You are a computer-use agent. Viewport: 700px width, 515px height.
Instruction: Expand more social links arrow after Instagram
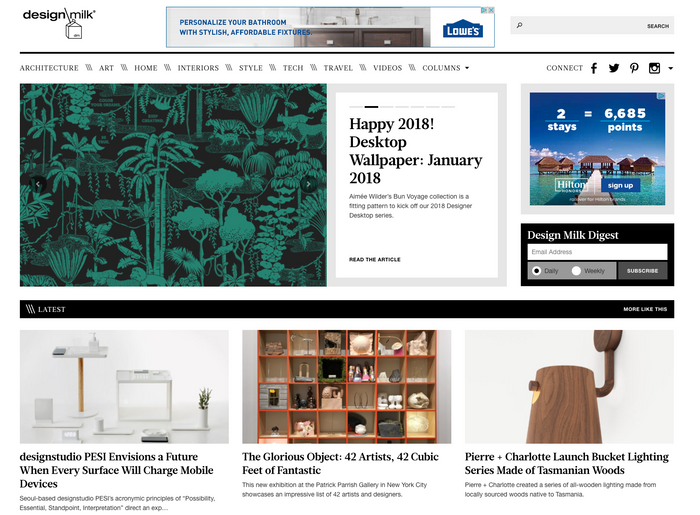pos(671,68)
